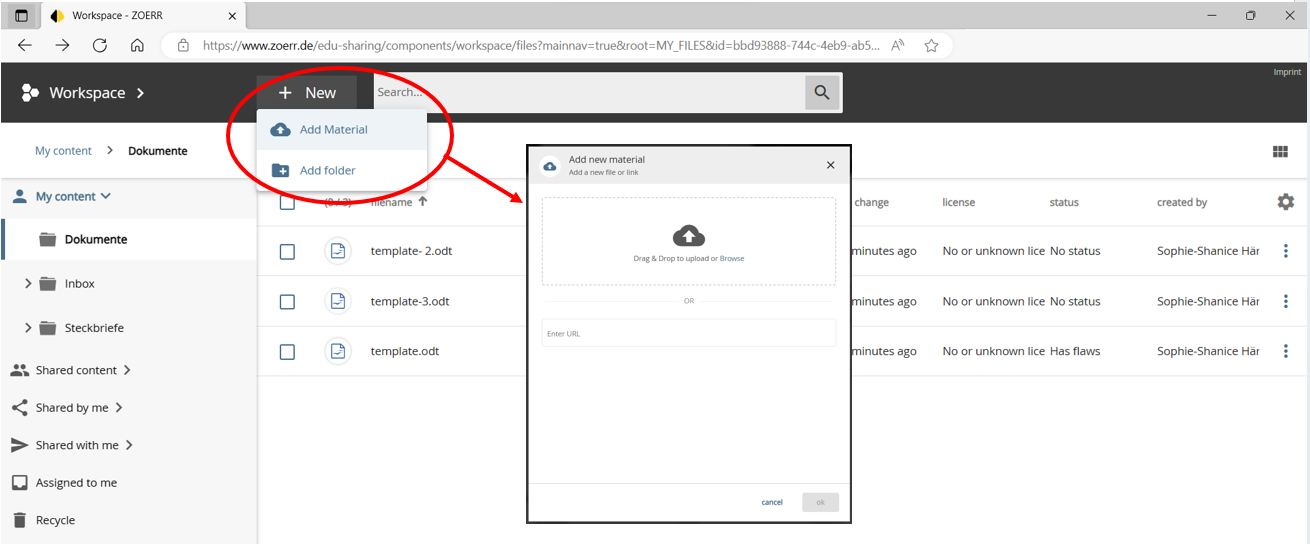1310x544 pixels.
Task: Open table settings gear icon
Action: pos(1285,202)
